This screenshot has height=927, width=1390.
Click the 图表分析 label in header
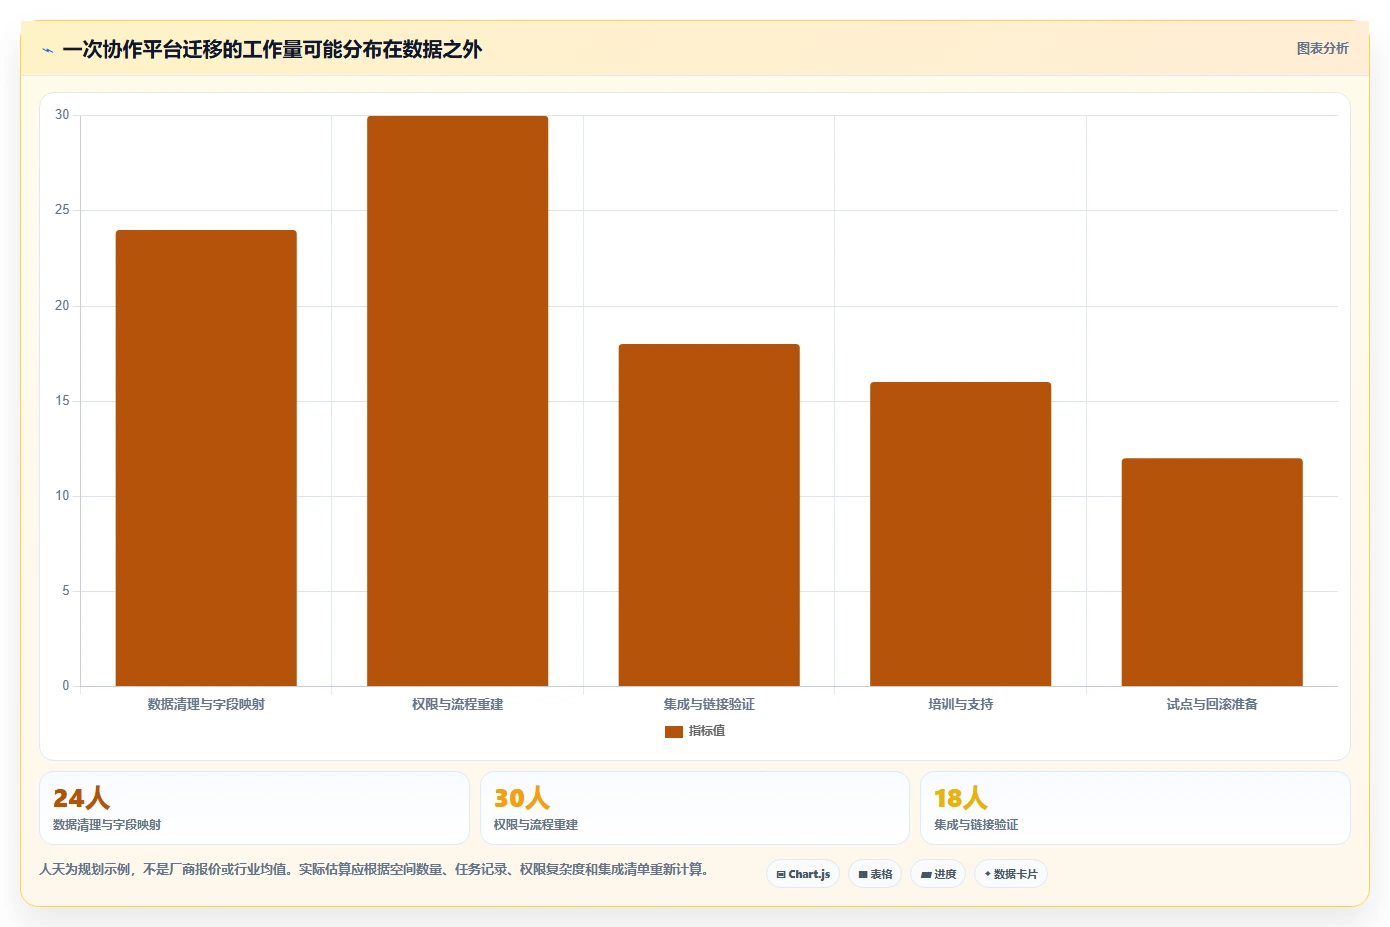tap(1322, 48)
